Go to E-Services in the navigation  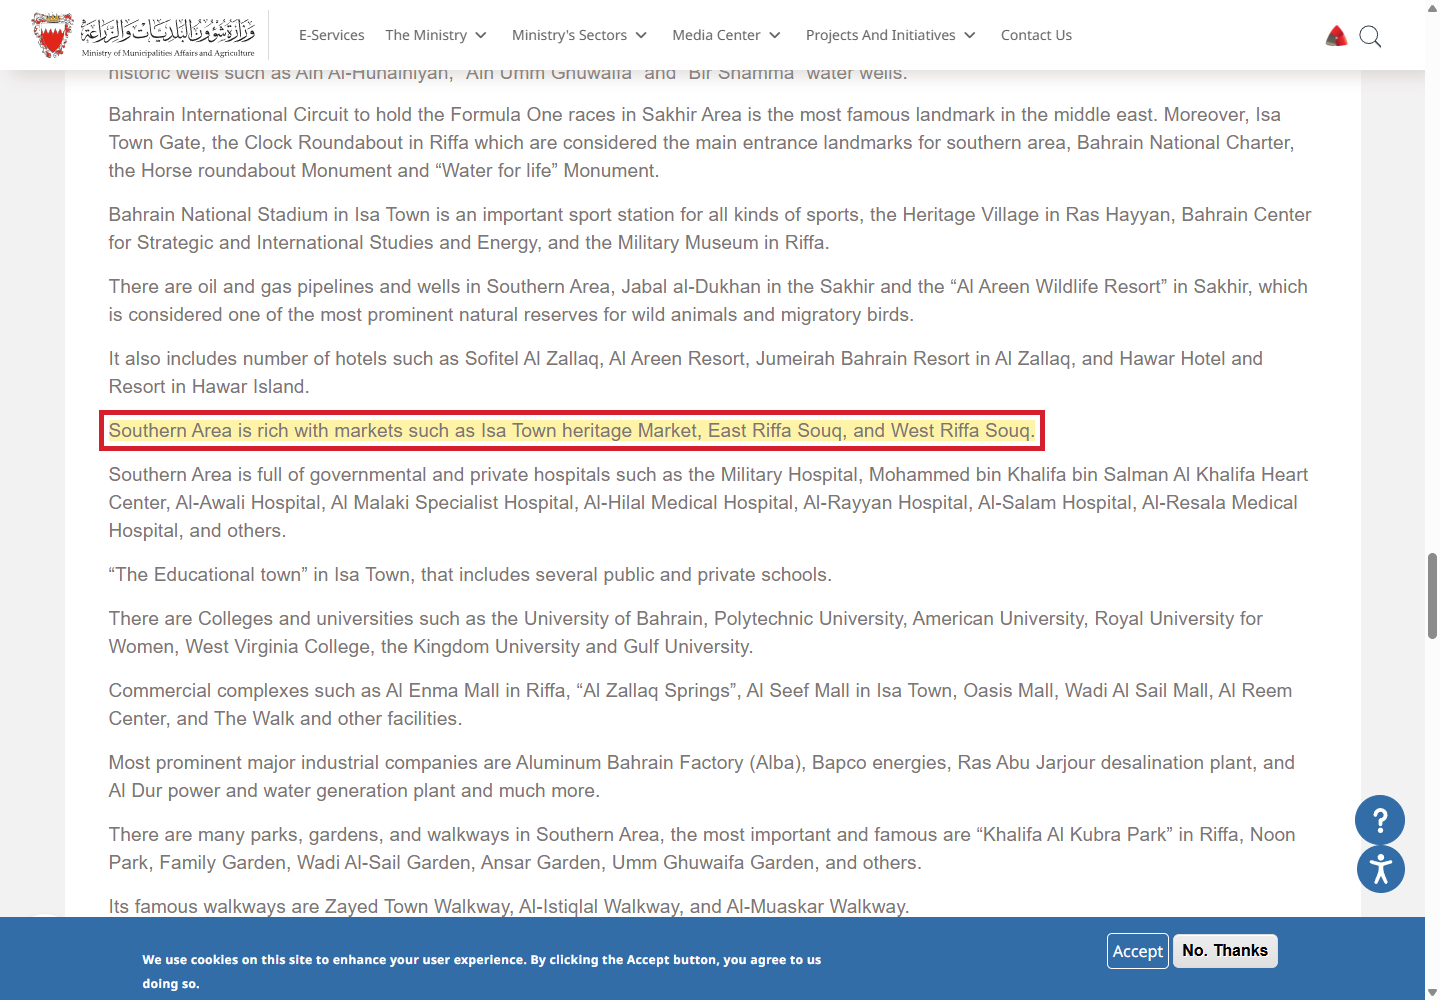(332, 35)
